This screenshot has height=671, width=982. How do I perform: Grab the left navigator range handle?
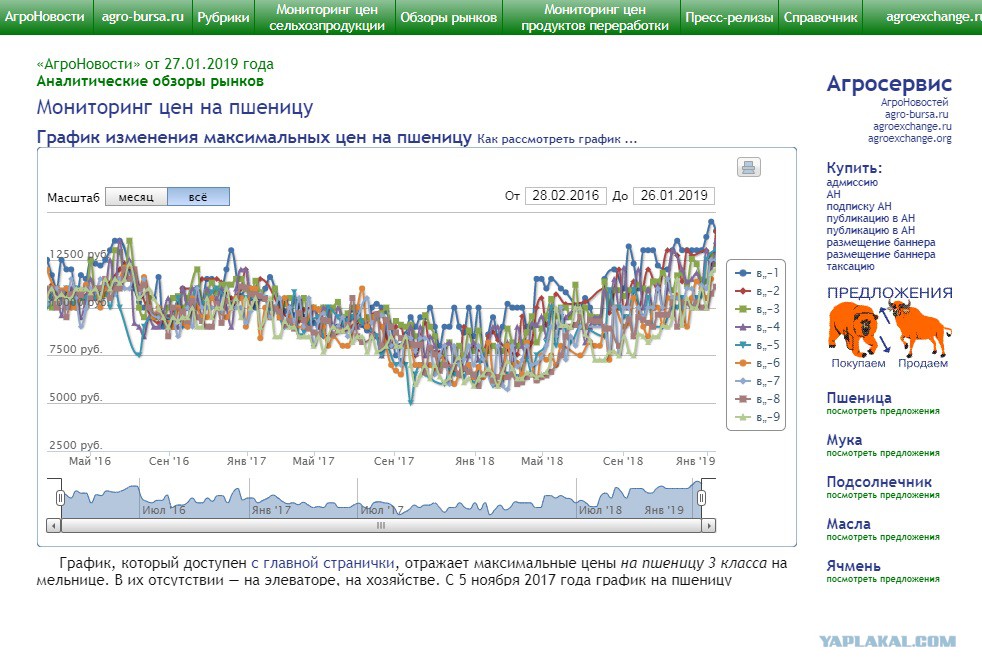point(60,498)
